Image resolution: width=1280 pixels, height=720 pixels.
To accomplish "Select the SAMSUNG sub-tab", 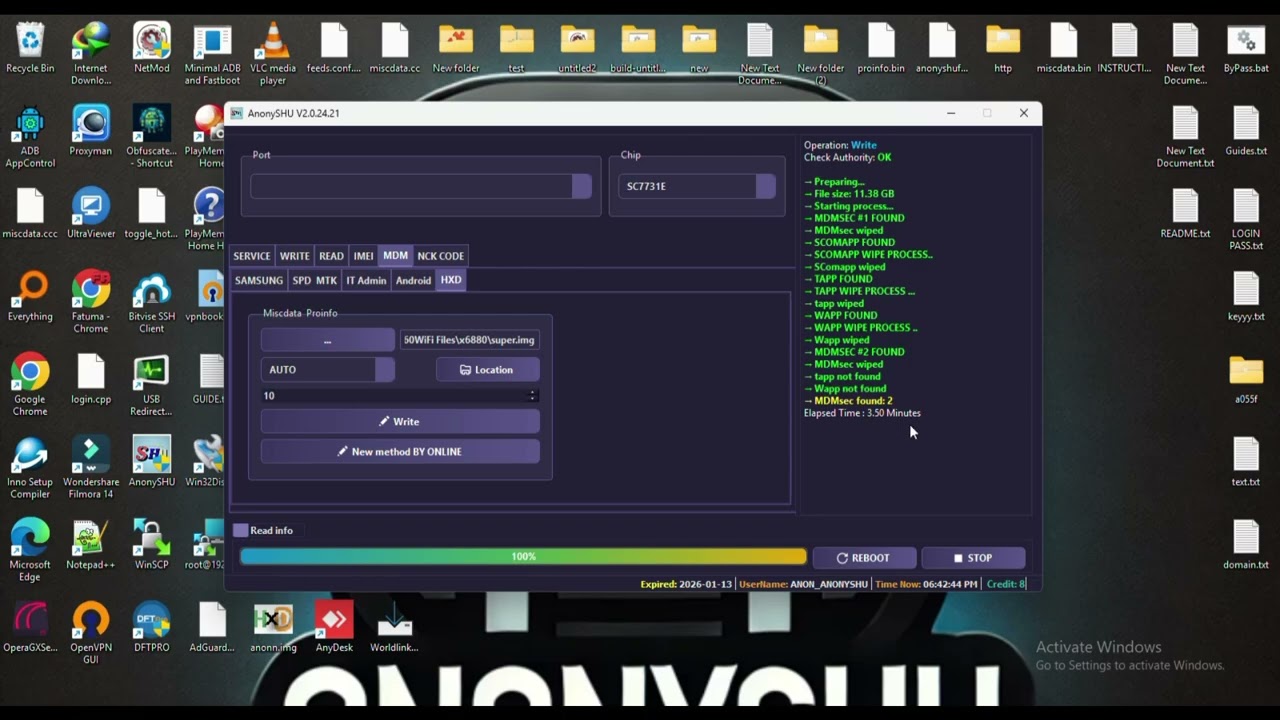I will coord(259,281).
